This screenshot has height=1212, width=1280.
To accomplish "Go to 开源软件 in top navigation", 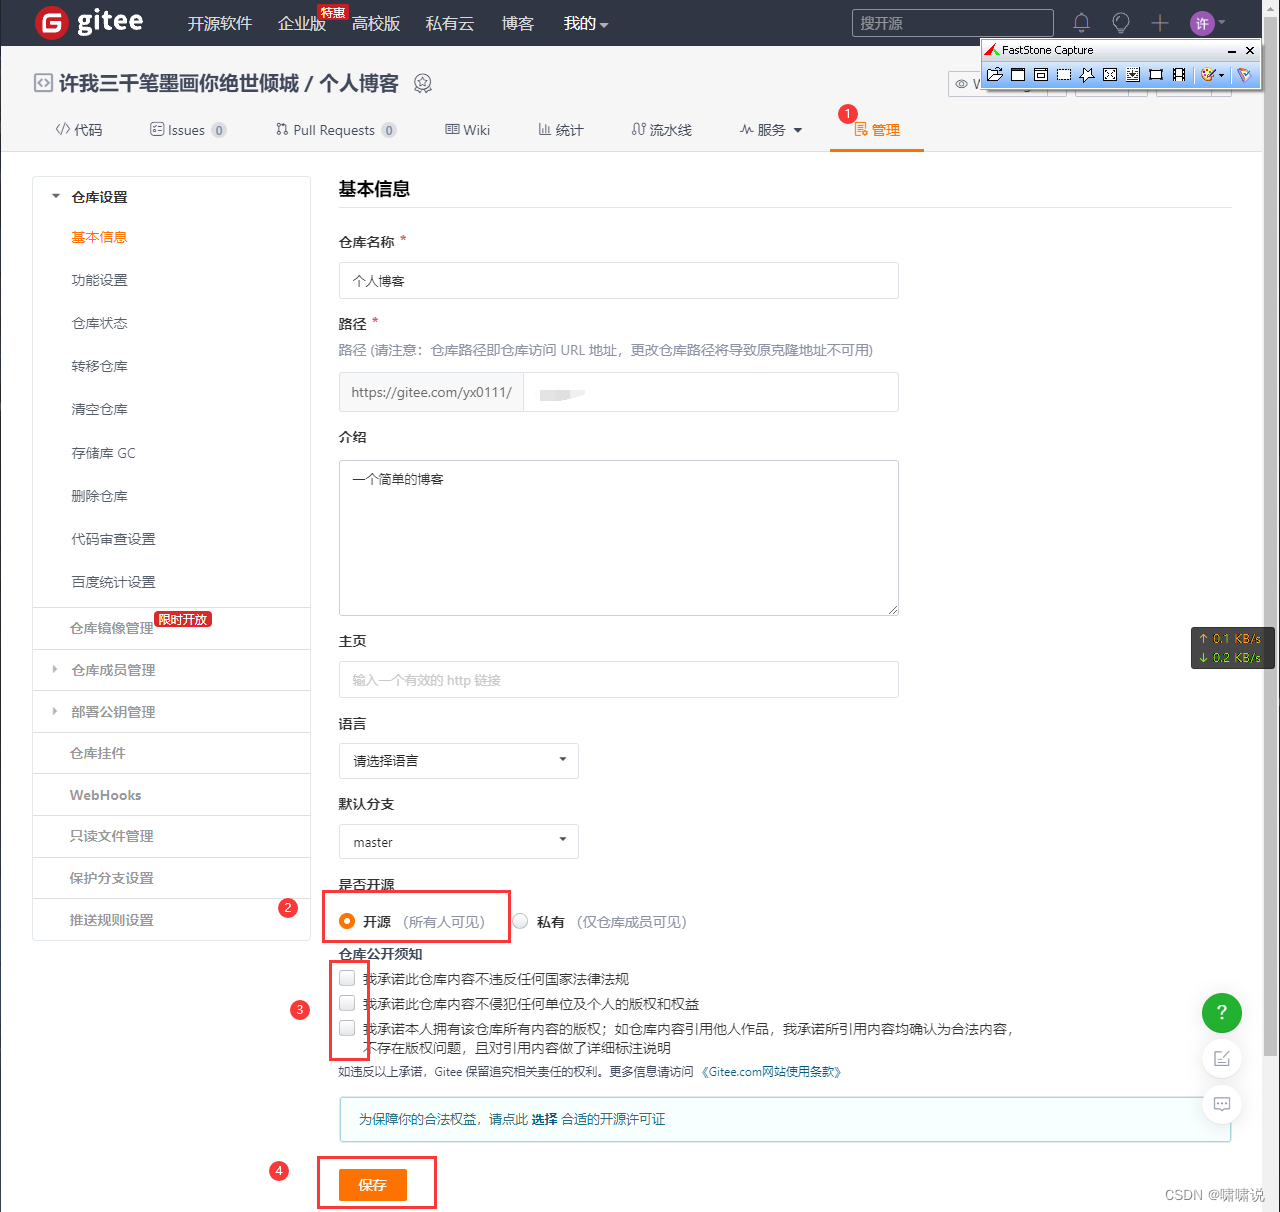I will (220, 23).
